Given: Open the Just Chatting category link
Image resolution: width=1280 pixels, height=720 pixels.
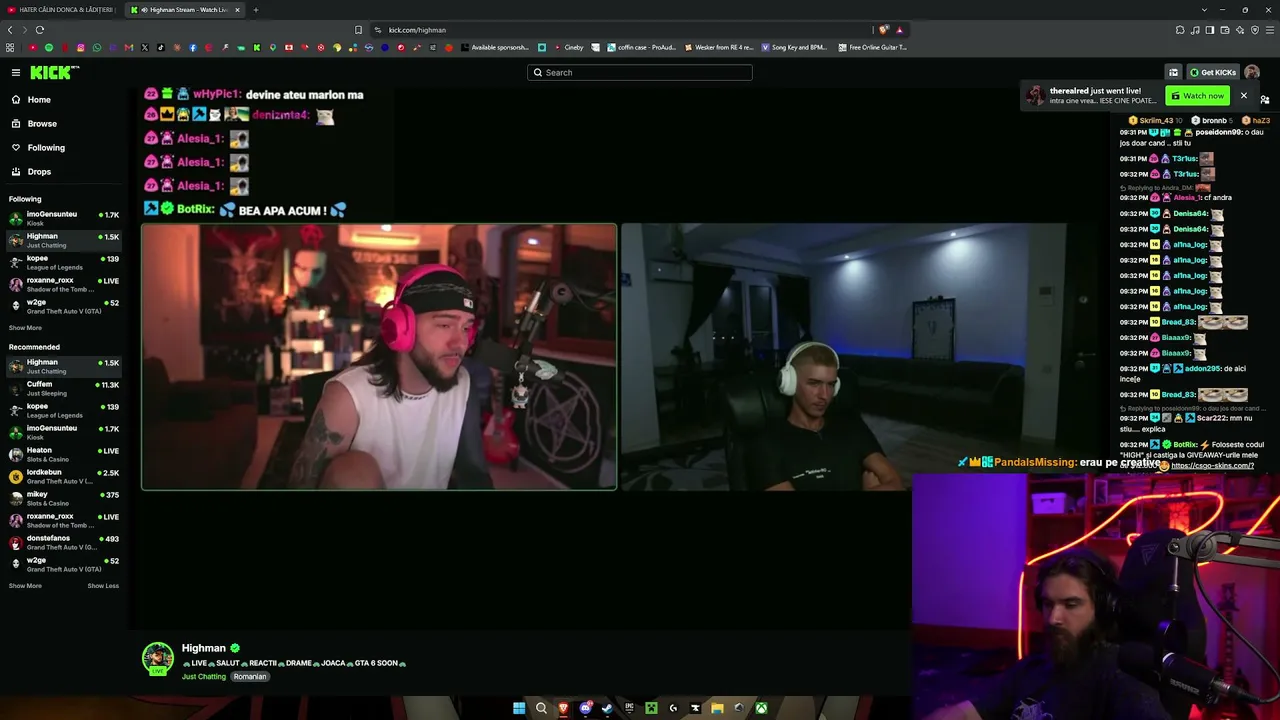Looking at the screenshot, I should pyautogui.click(x=204, y=677).
